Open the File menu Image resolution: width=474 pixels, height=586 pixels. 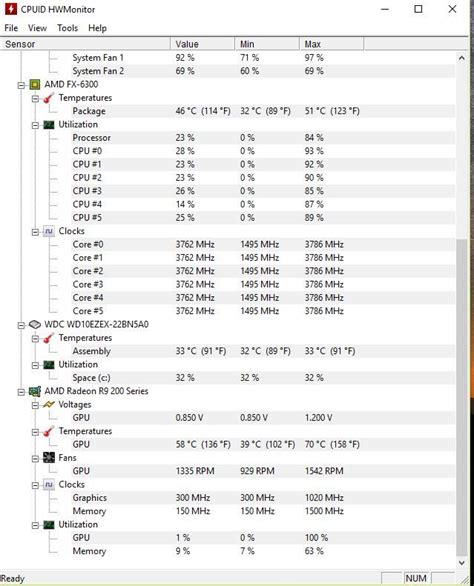[x=11, y=28]
